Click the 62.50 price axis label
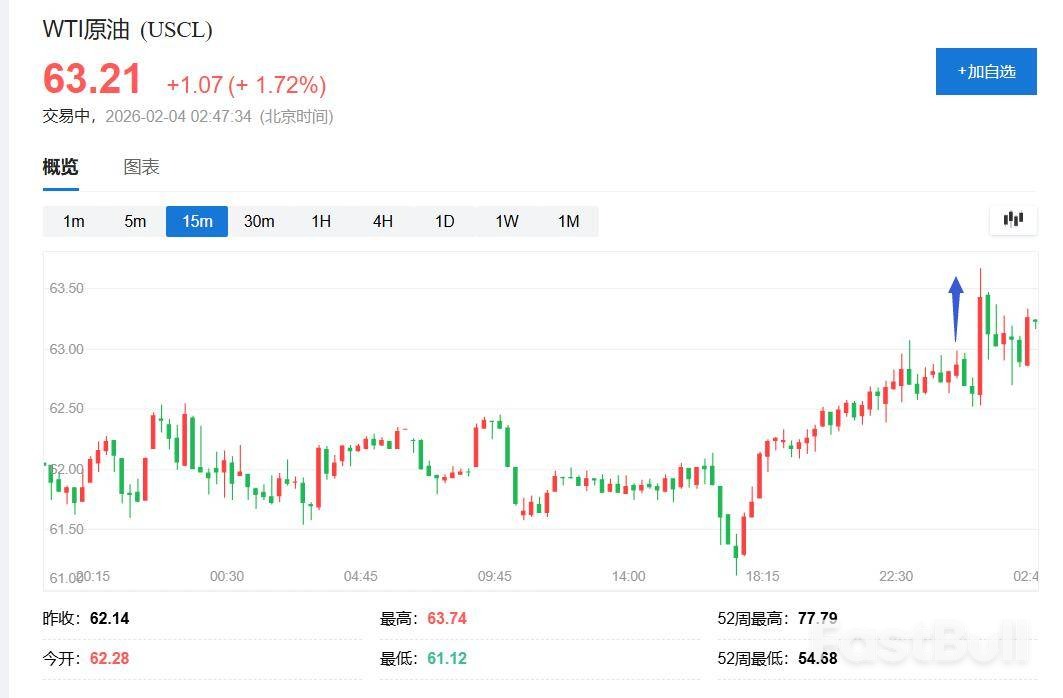 pos(66,408)
